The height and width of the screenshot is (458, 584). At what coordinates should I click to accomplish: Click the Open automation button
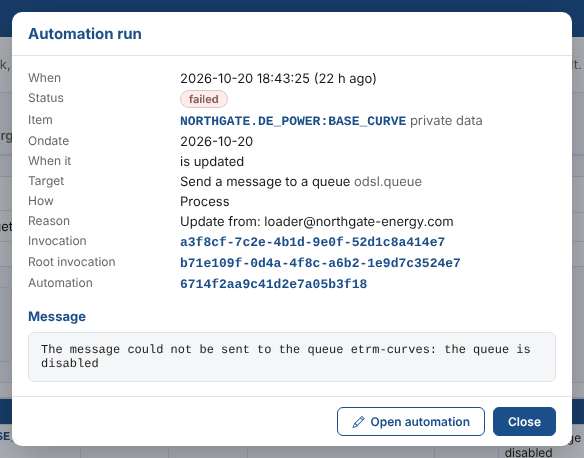[x=411, y=422]
